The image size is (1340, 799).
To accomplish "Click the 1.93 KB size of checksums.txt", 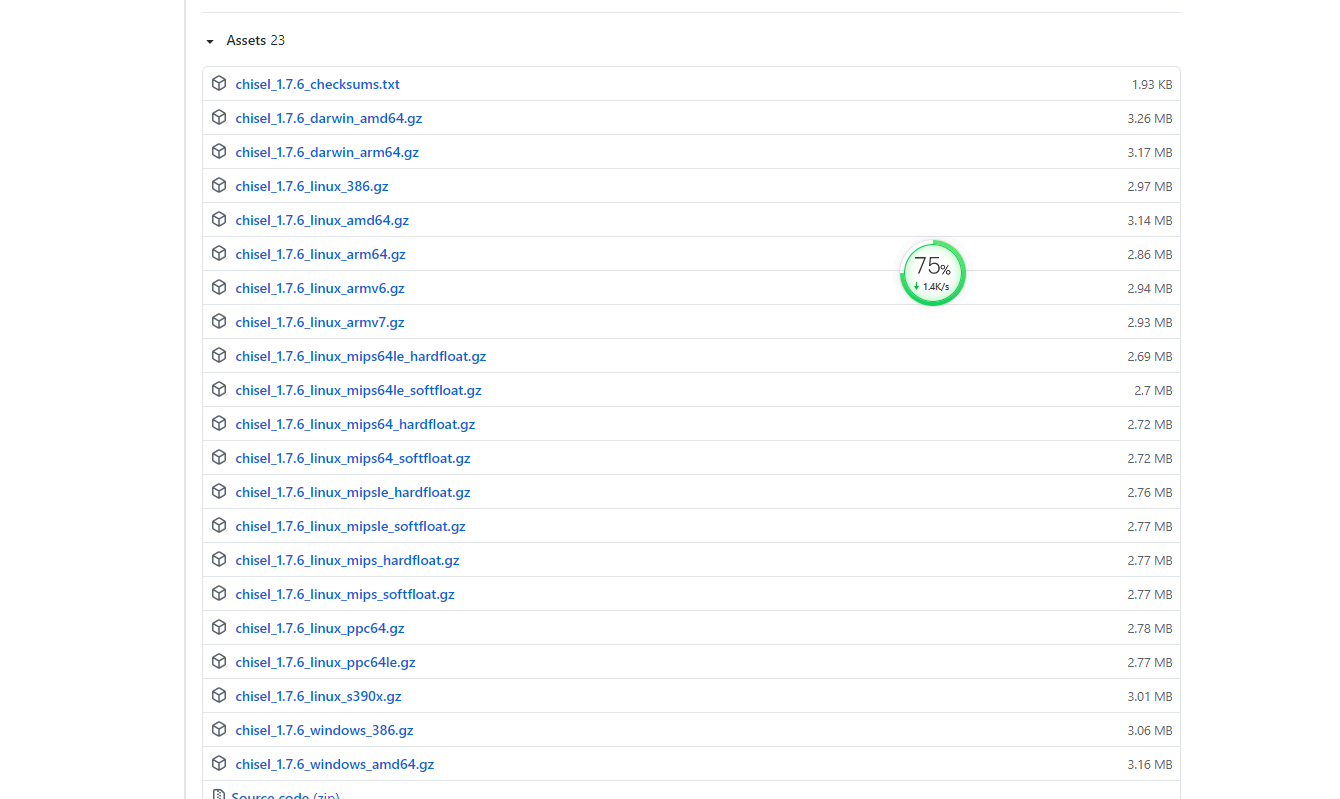I will click(x=1152, y=85).
